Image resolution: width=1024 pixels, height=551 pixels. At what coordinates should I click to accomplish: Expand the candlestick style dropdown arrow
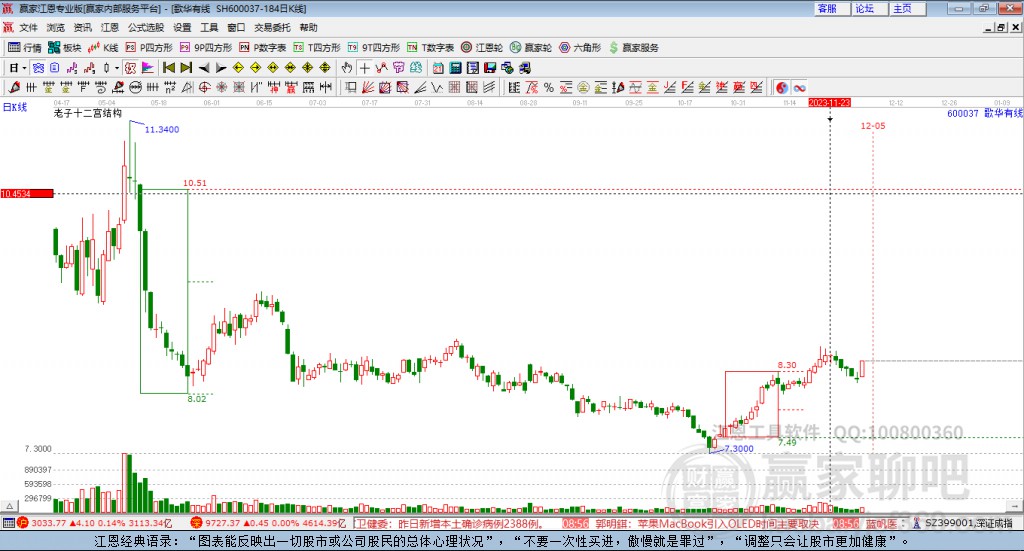[117, 68]
